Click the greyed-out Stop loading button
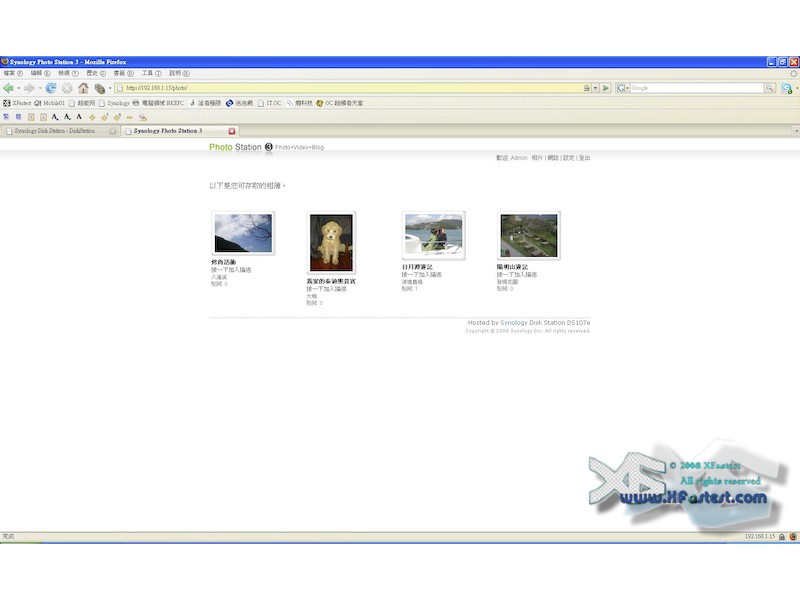800x600 pixels. pyautogui.click(x=67, y=88)
